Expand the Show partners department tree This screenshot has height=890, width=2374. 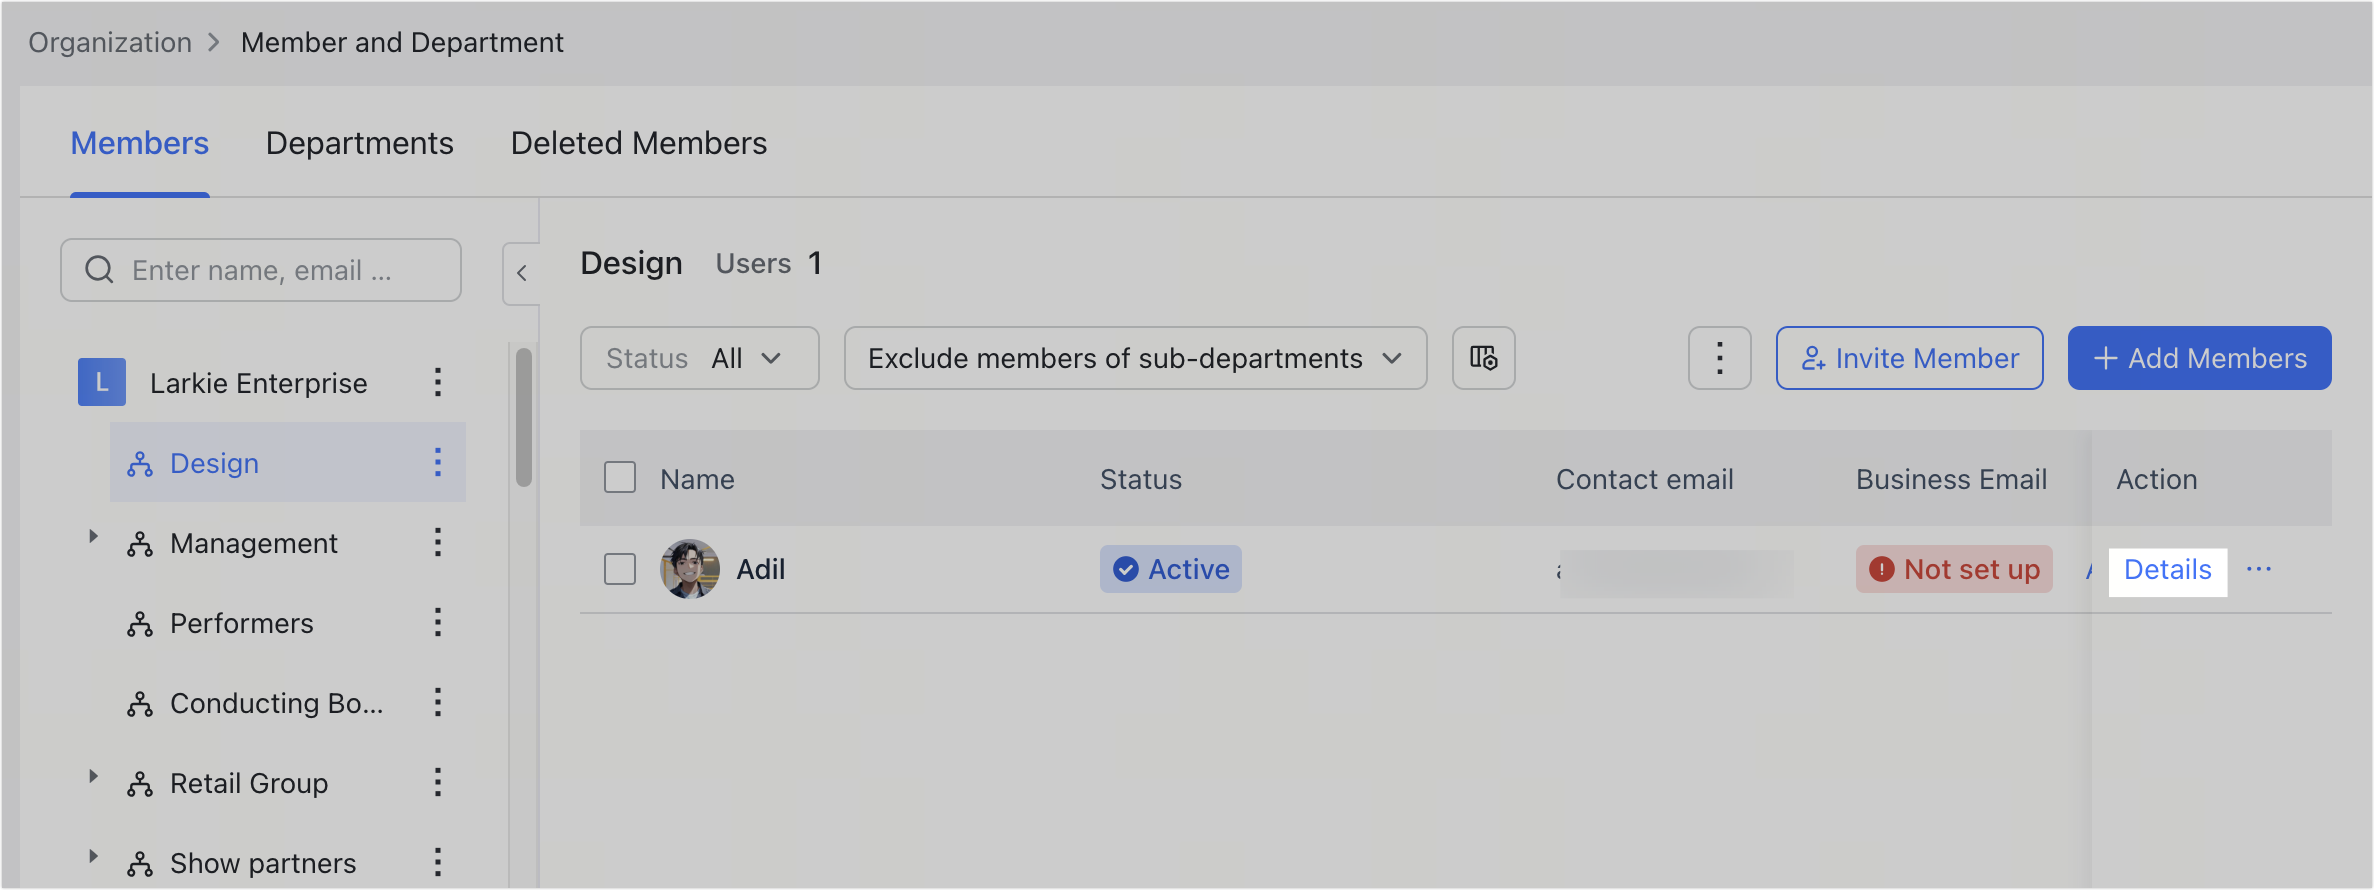93,857
